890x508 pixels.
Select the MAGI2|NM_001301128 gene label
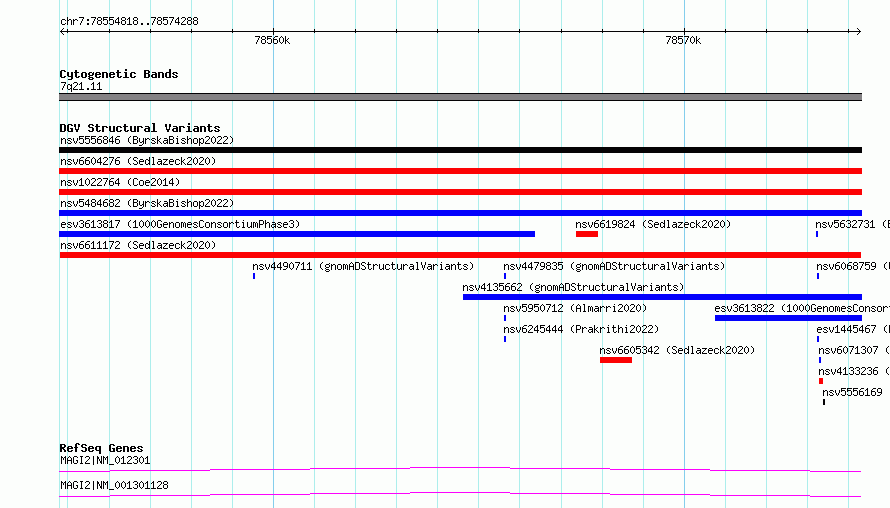click(x=114, y=485)
